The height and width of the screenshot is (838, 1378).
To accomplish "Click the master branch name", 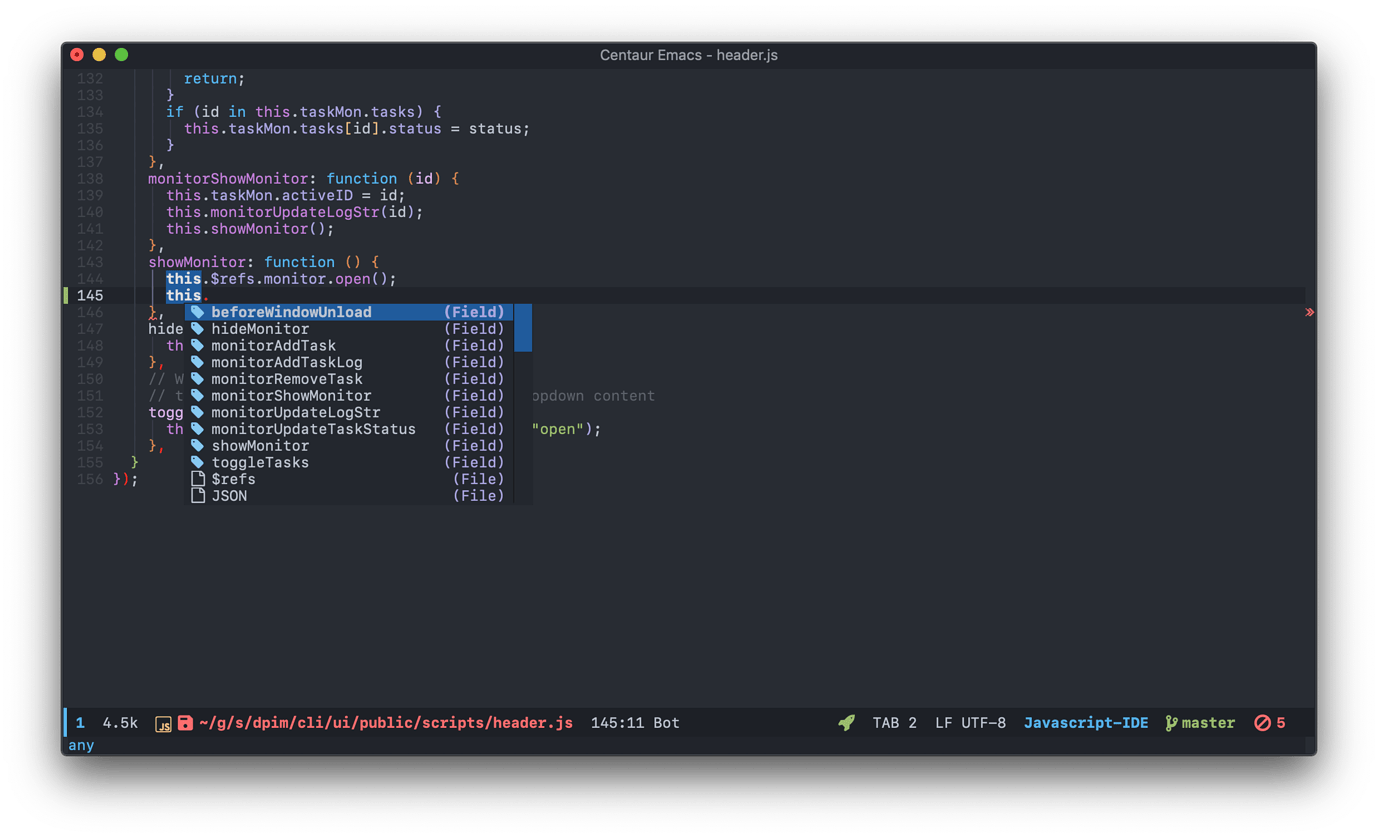I will 1208,722.
